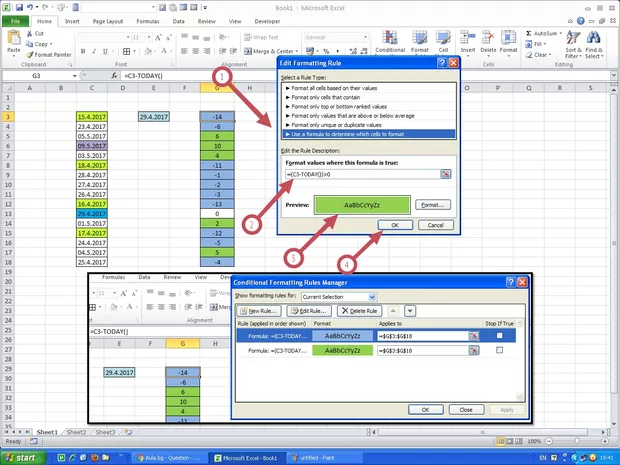620x465 pixels.
Task: Open the Font Size dropdown
Action: click(149, 38)
